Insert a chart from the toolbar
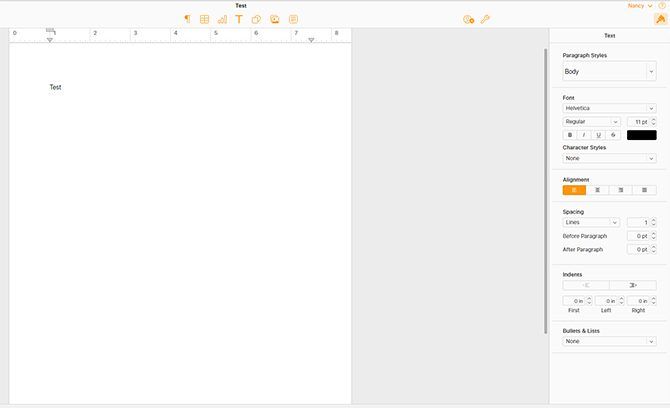This screenshot has height=408, width=670. 222,19
